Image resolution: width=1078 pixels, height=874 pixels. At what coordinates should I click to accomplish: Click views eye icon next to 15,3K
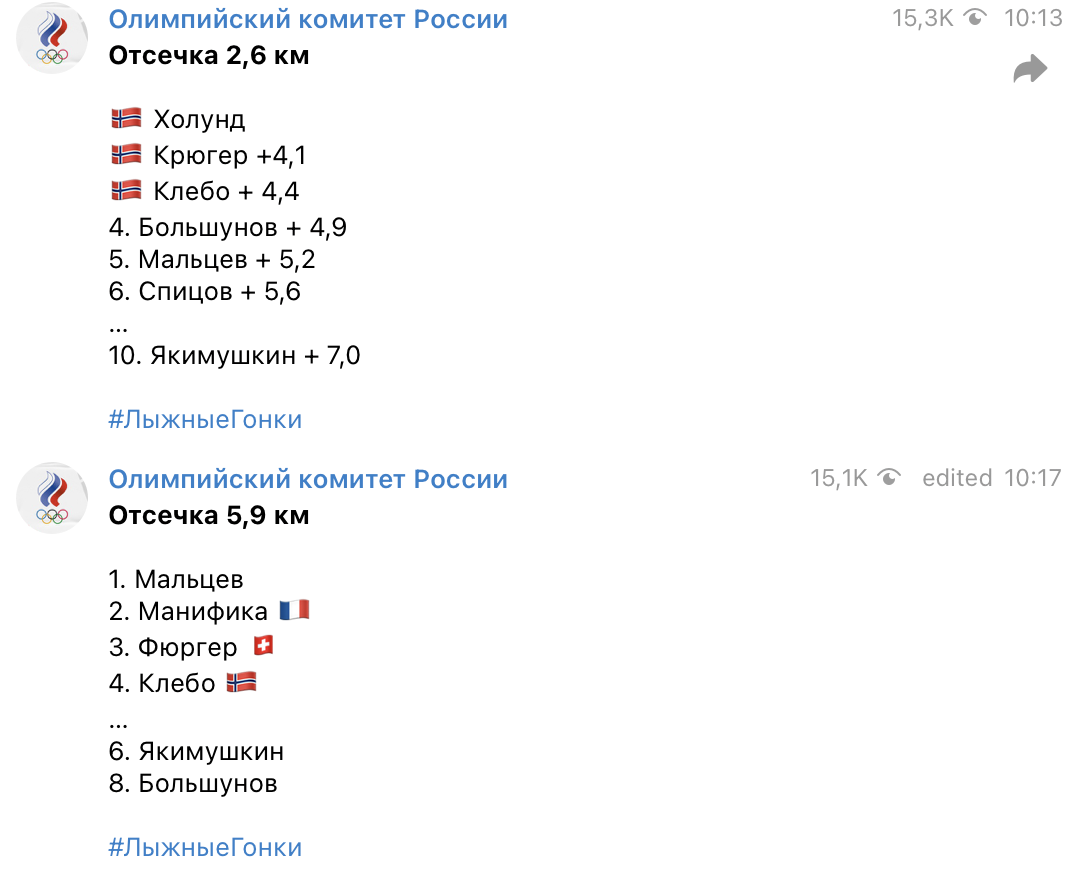pos(977,18)
